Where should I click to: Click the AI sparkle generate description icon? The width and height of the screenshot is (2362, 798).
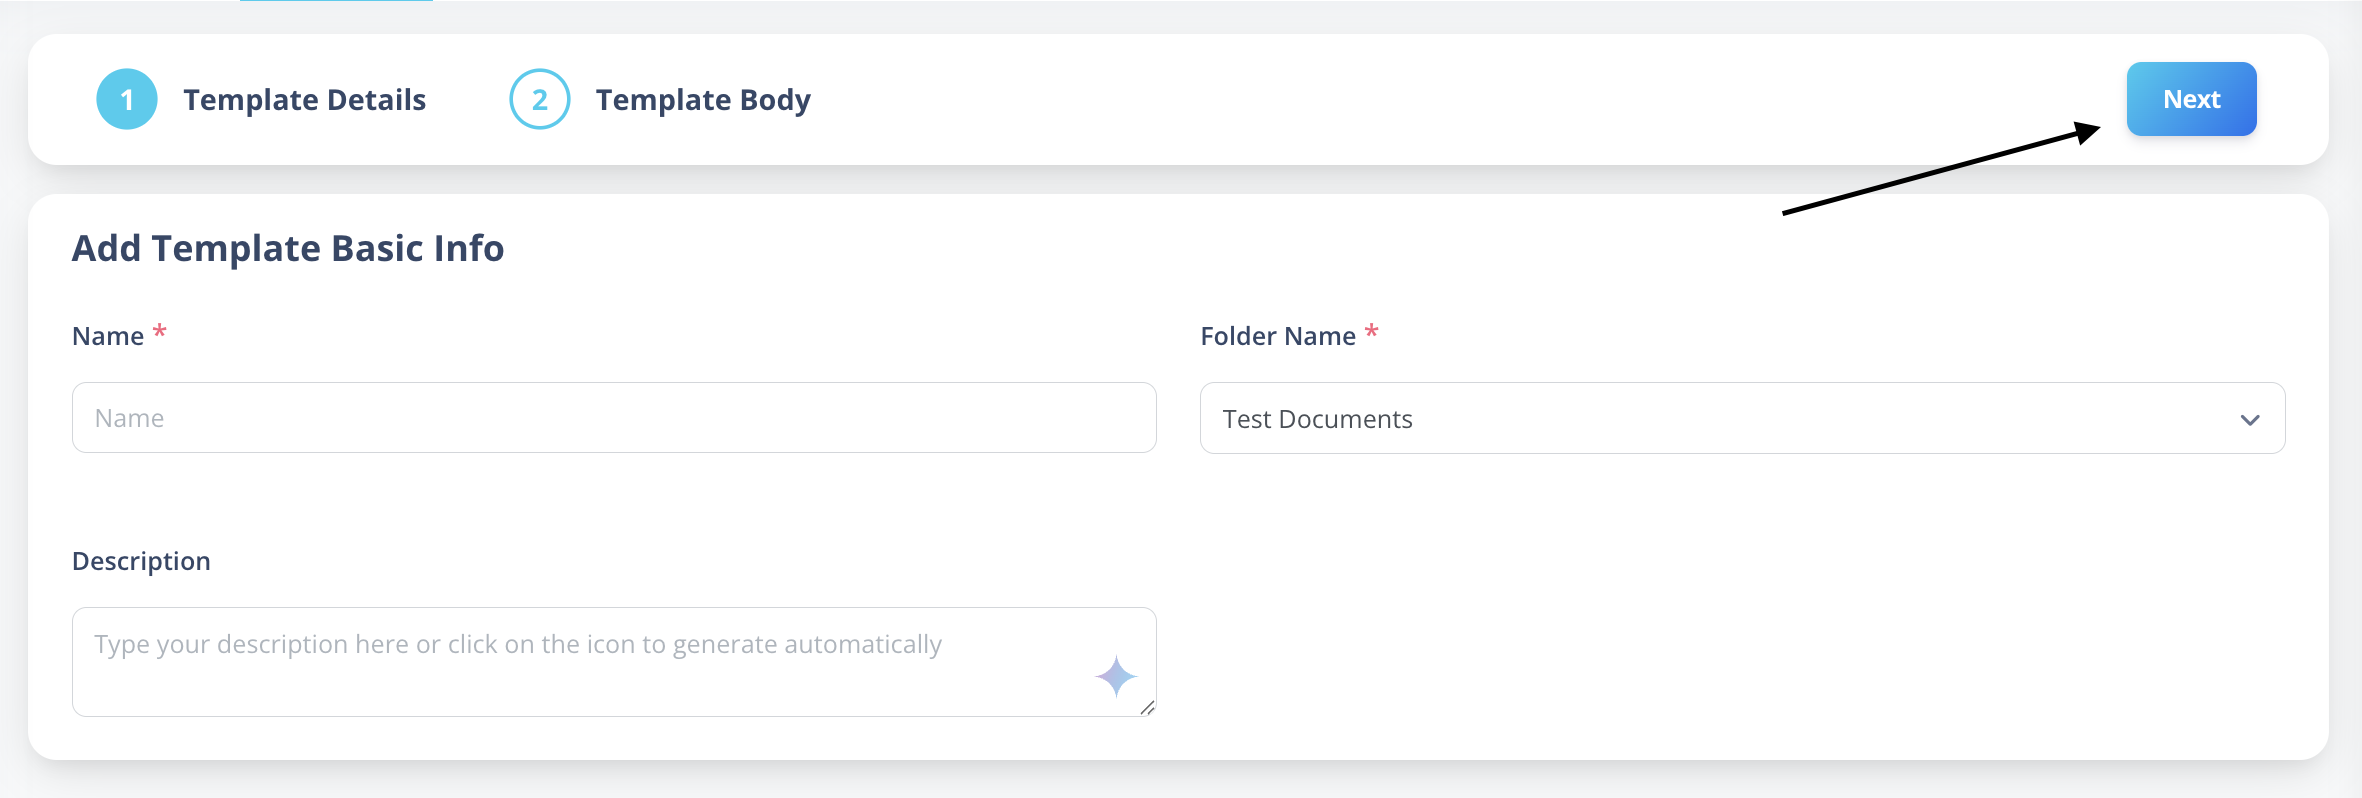pyautogui.click(x=1116, y=677)
